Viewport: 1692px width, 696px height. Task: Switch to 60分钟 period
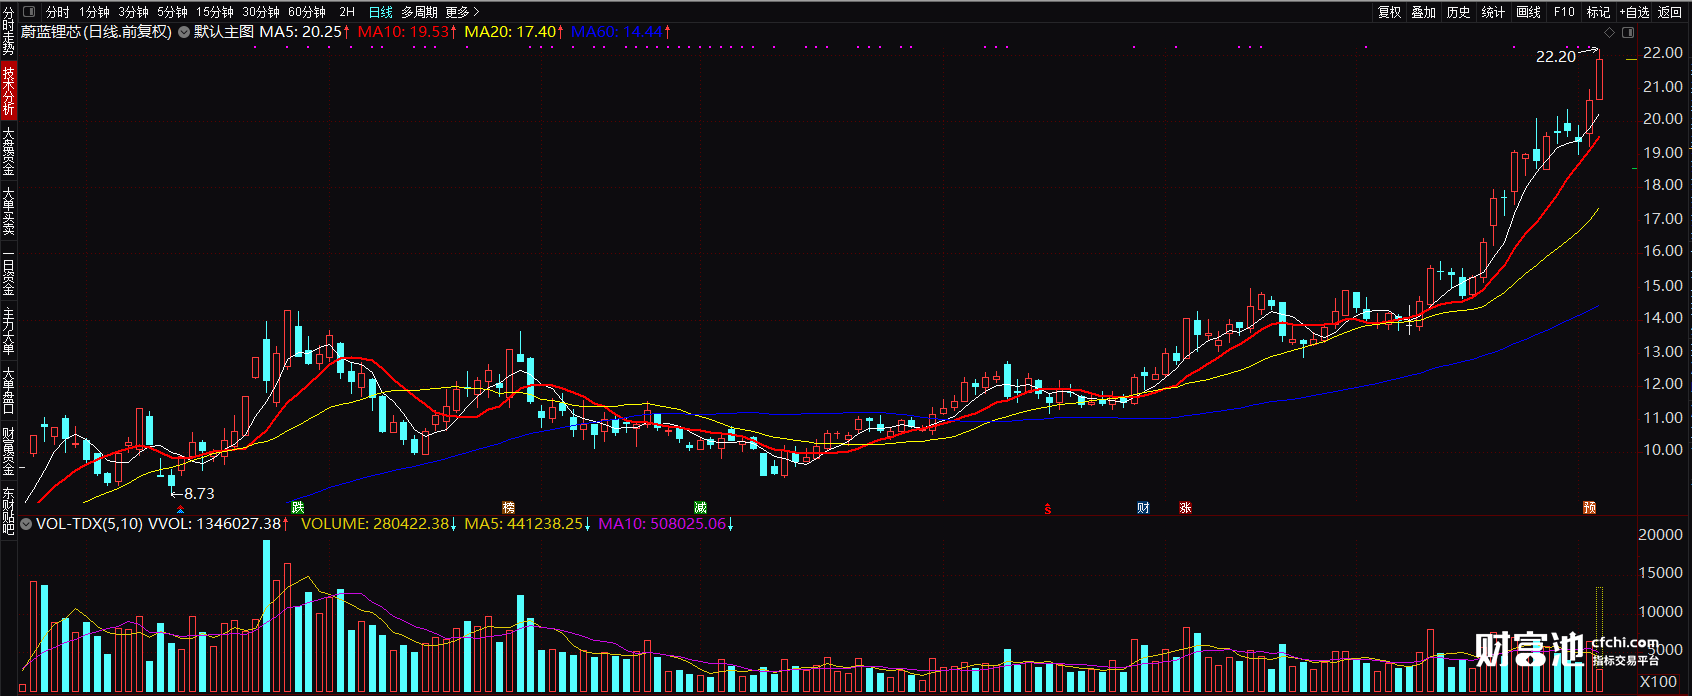(x=307, y=12)
